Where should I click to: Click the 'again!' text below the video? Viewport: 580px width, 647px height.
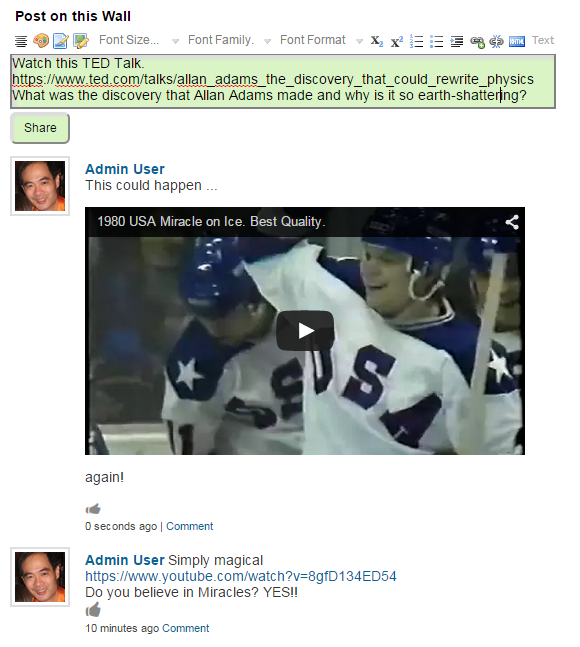tap(104, 477)
